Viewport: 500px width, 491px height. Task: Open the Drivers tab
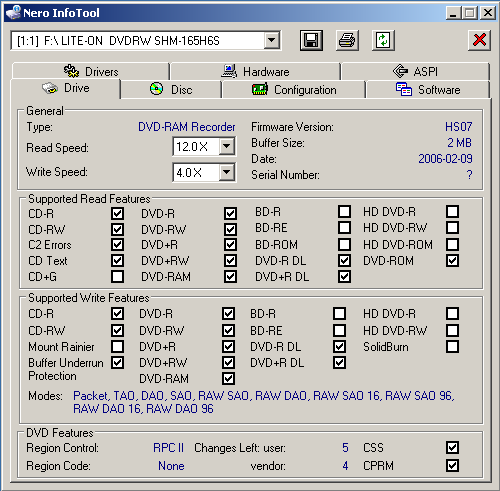click(91, 71)
